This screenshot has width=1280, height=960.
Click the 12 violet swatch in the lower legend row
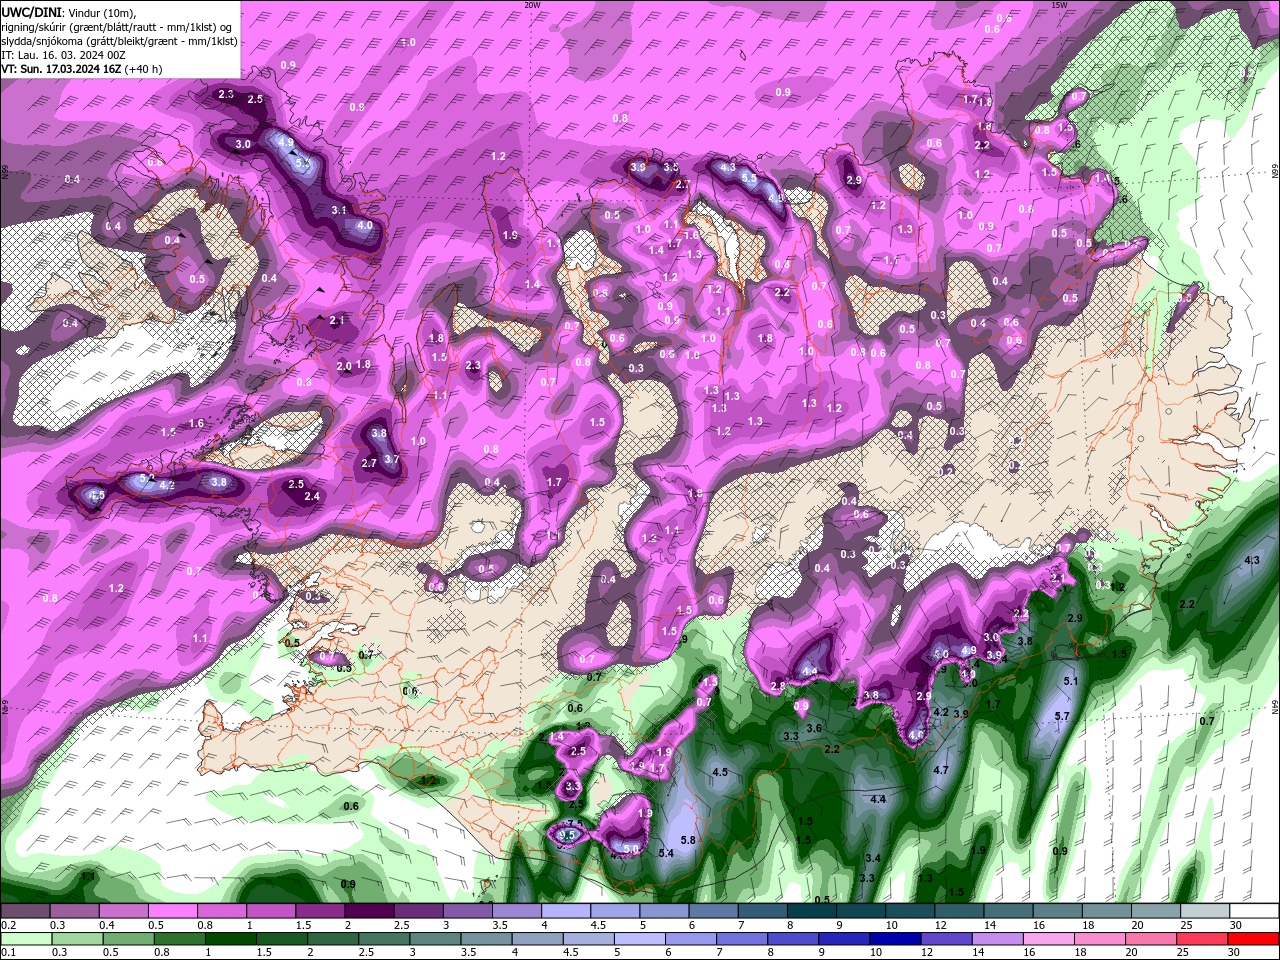pos(947,939)
